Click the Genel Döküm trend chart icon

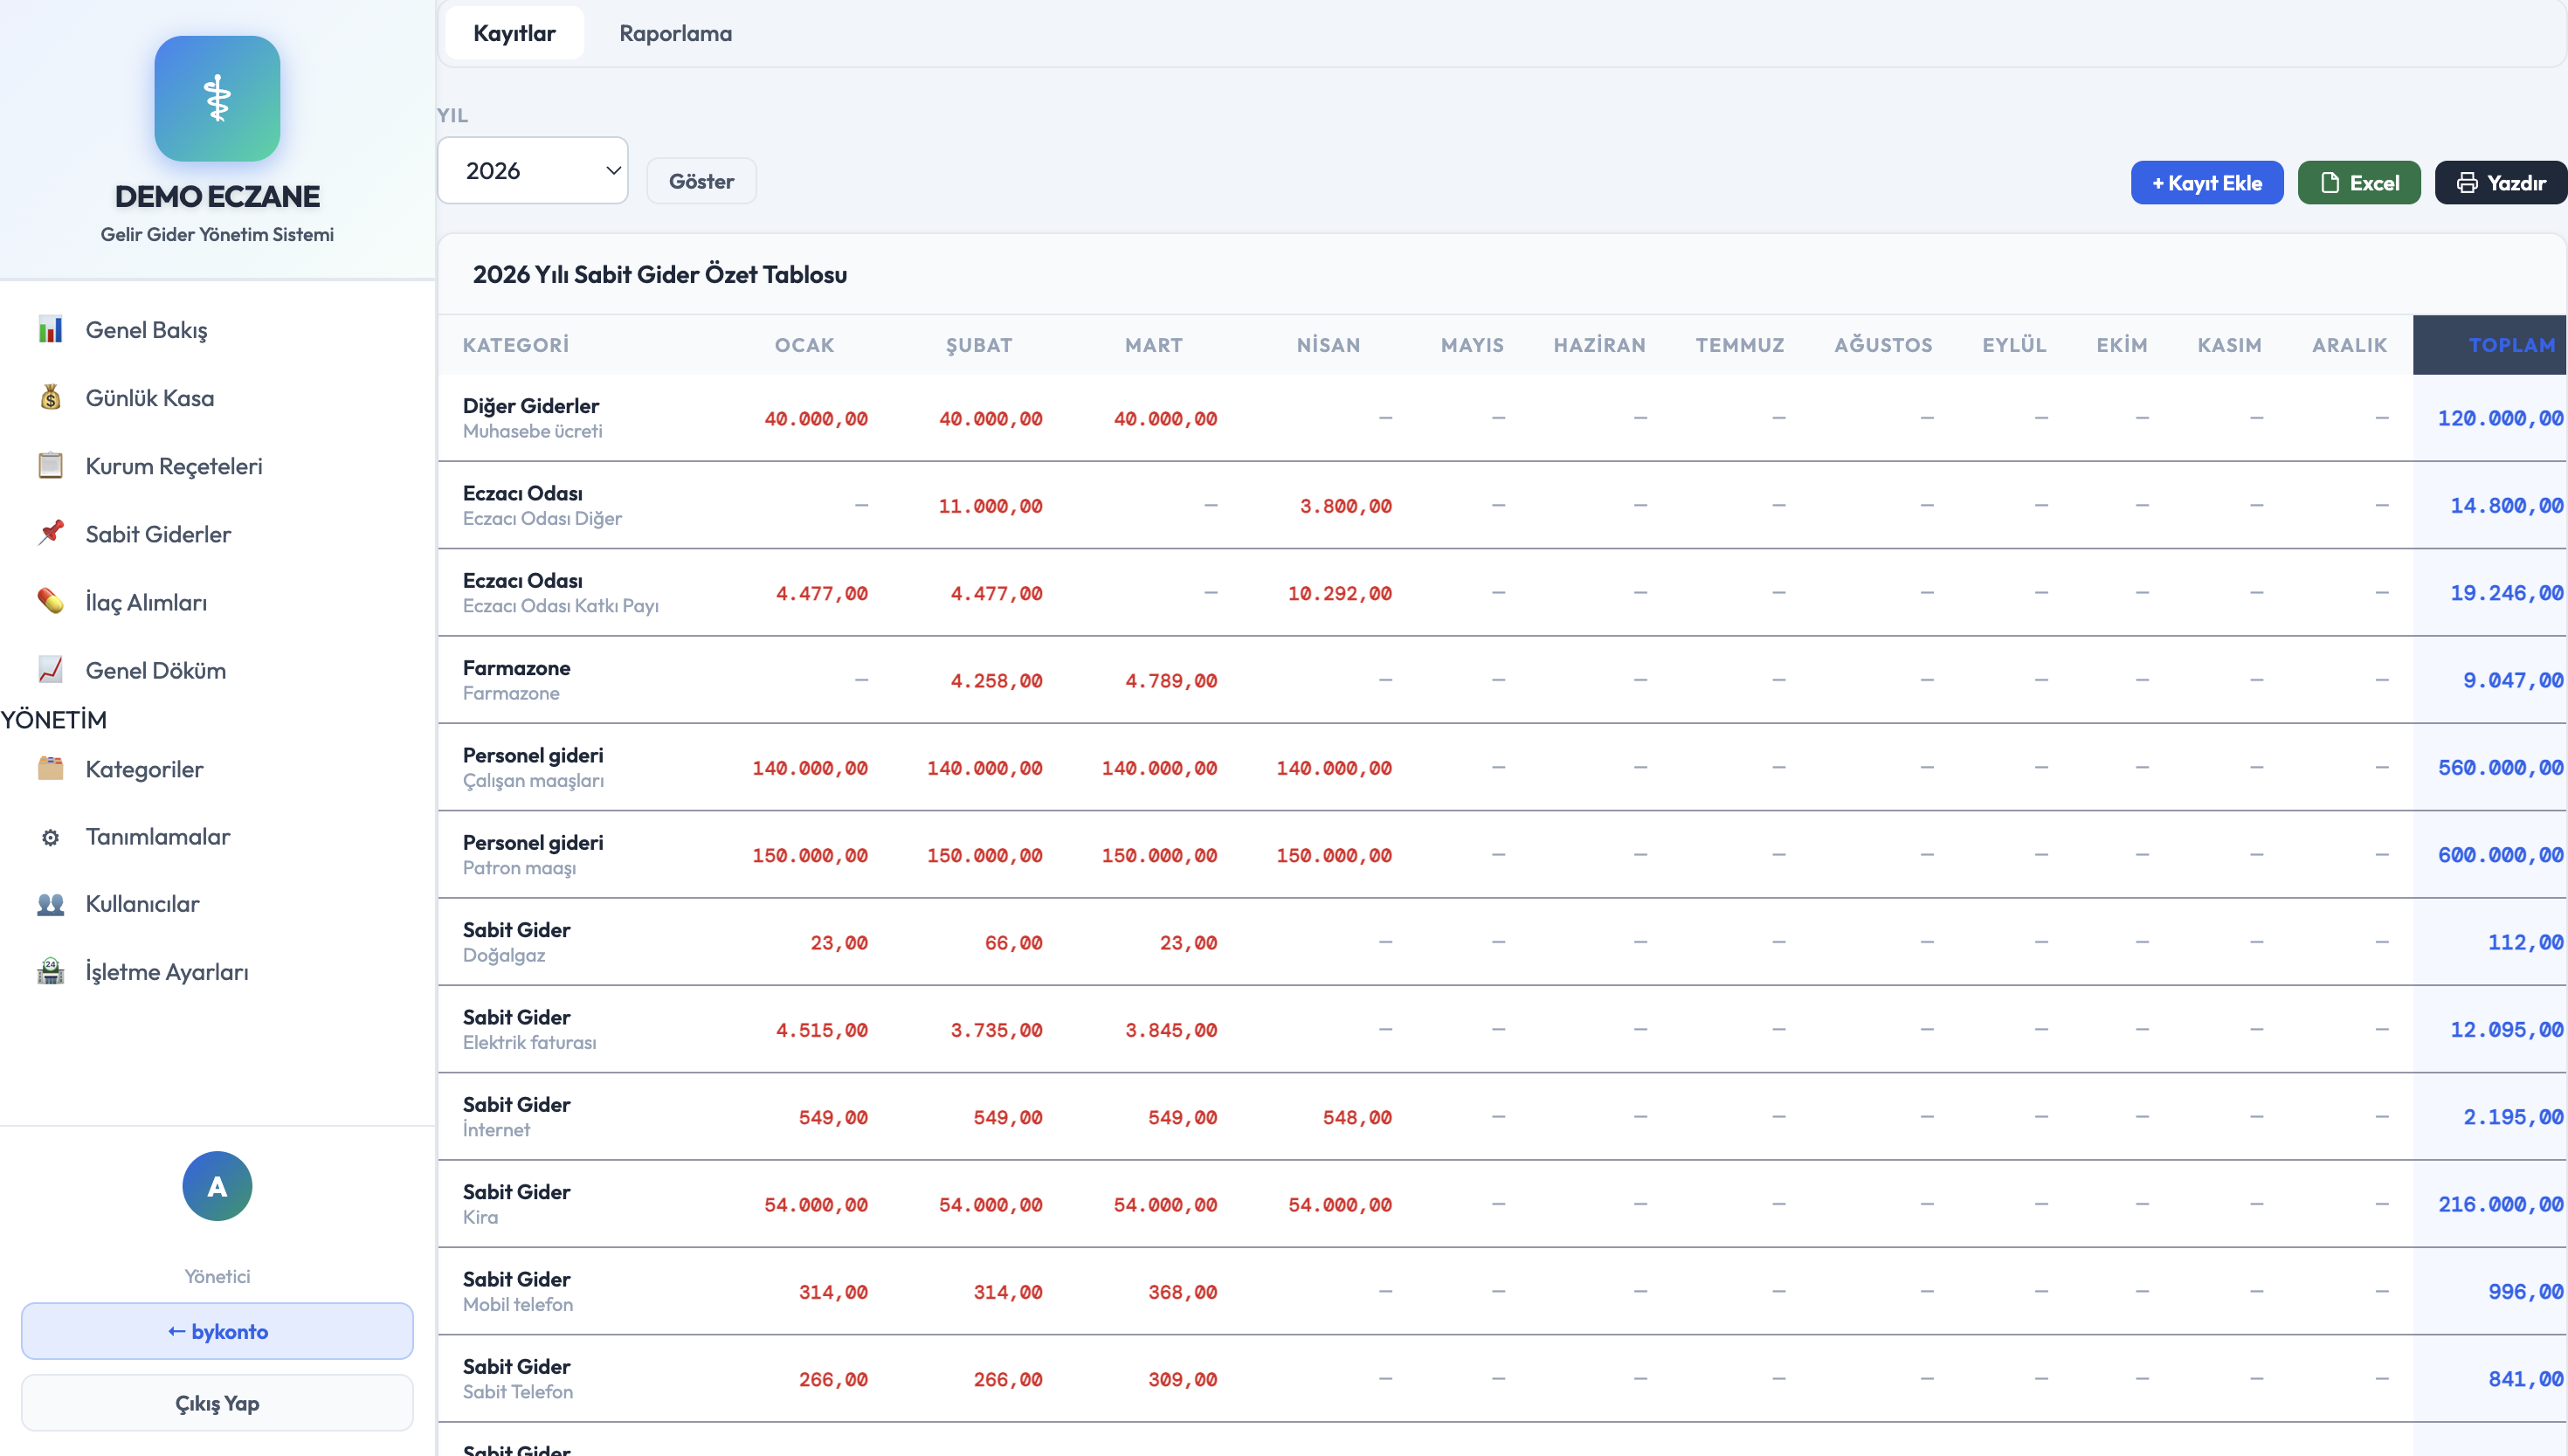click(50, 670)
